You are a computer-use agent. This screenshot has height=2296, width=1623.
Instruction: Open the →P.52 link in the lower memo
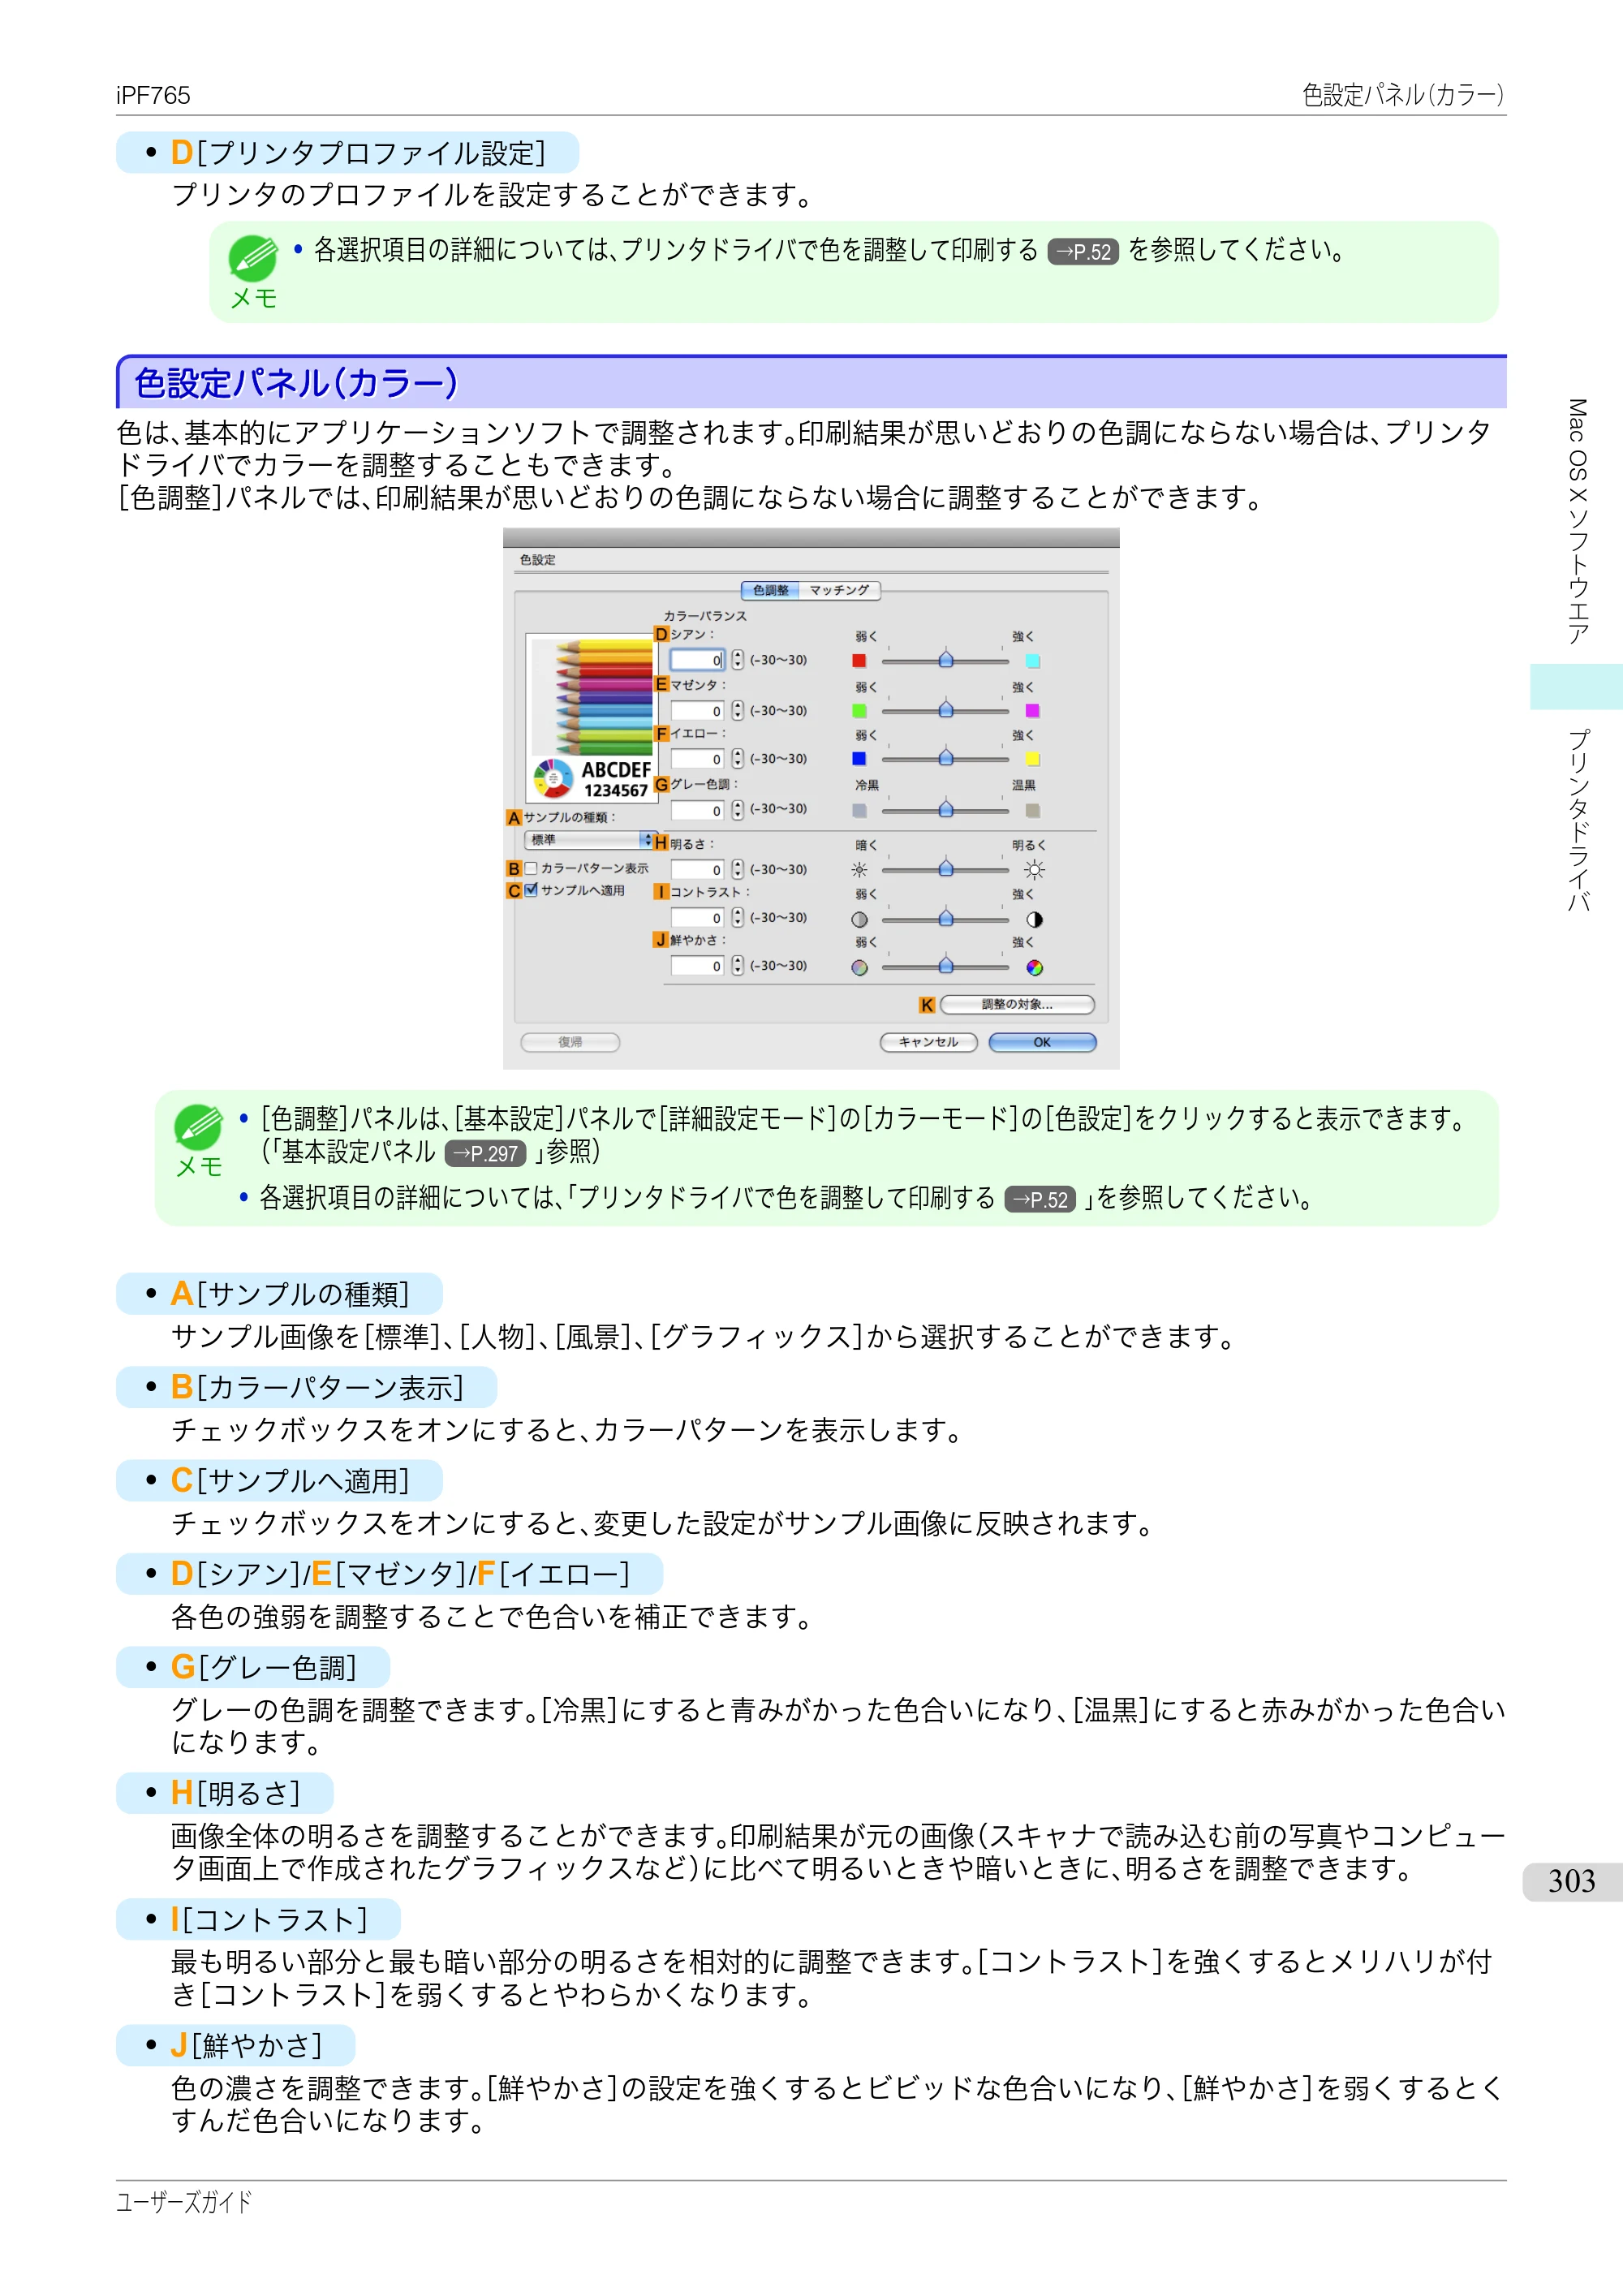(1040, 1199)
